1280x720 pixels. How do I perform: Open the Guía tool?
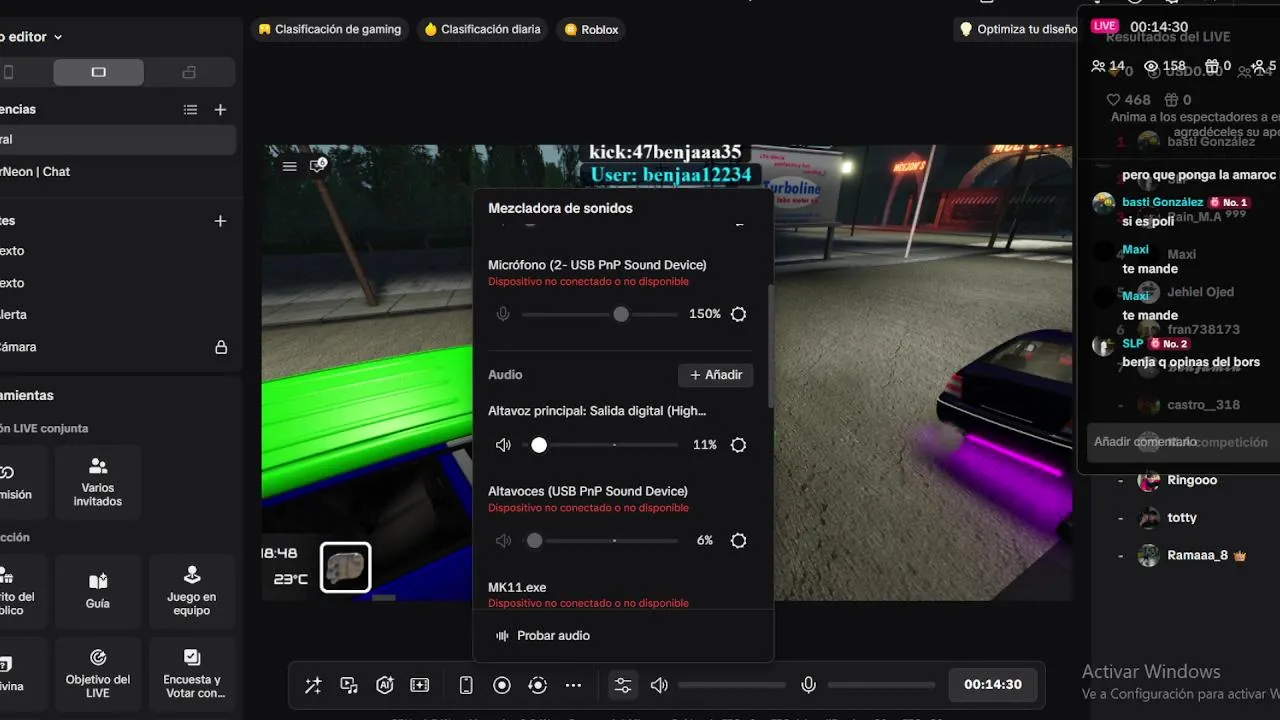point(98,591)
